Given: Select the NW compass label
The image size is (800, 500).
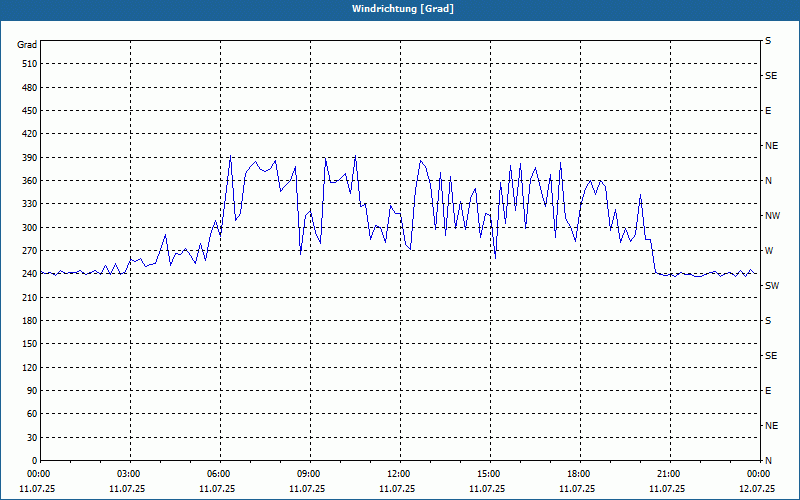Looking at the screenshot, I should point(772,216).
